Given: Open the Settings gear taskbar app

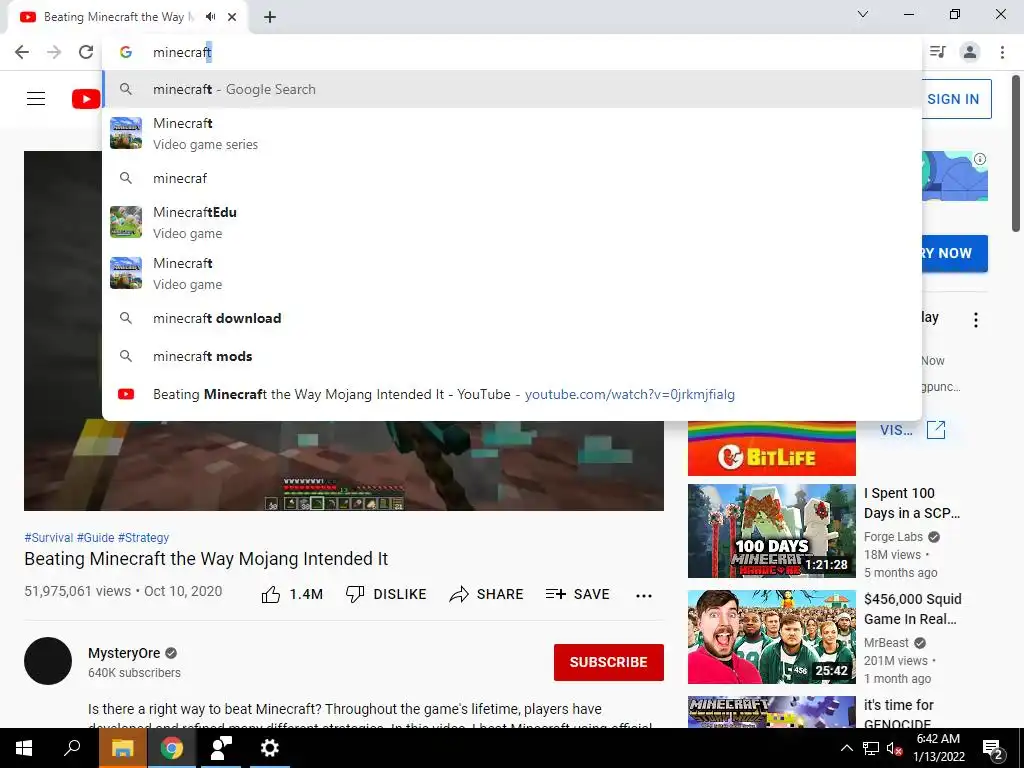Looking at the screenshot, I should (x=270, y=748).
